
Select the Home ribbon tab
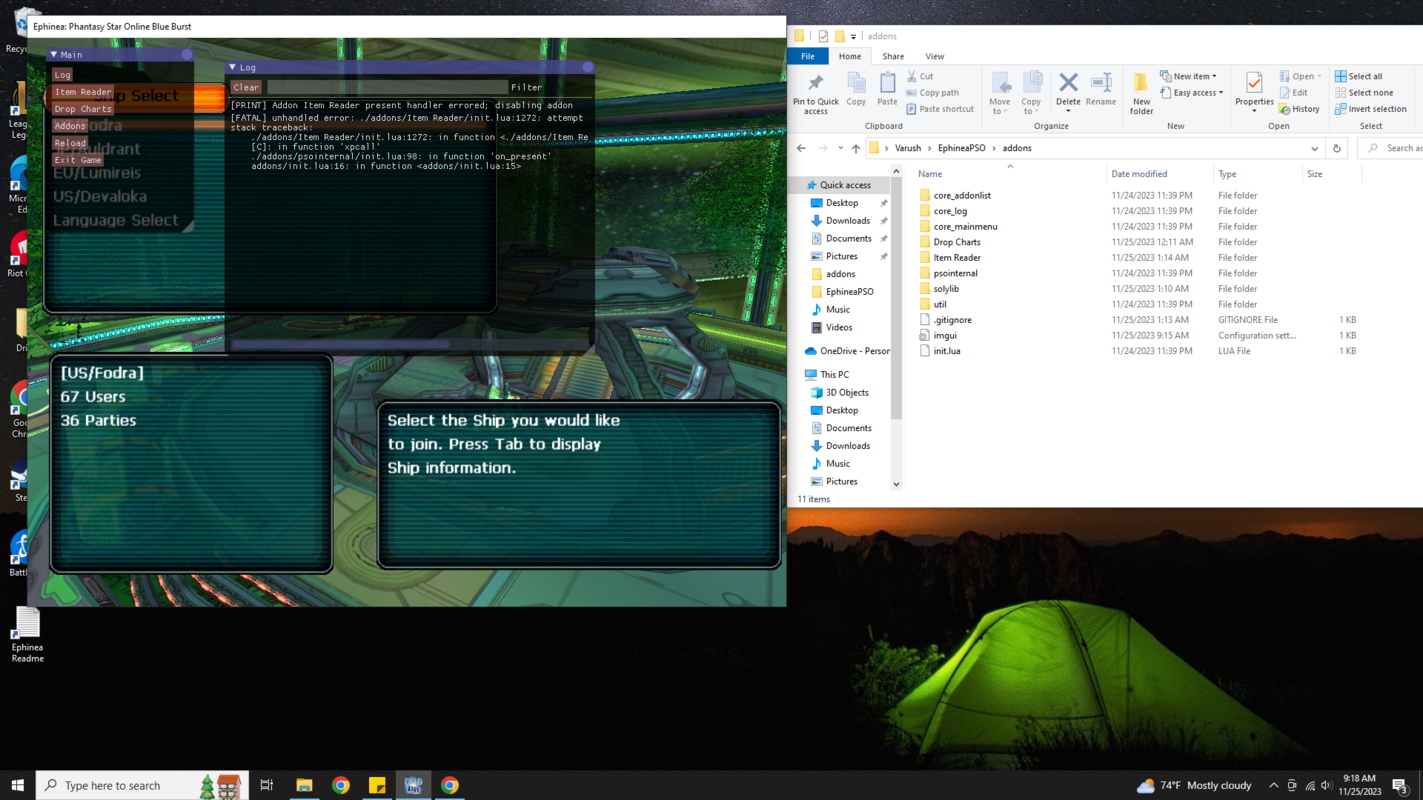pyautogui.click(x=850, y=56)
